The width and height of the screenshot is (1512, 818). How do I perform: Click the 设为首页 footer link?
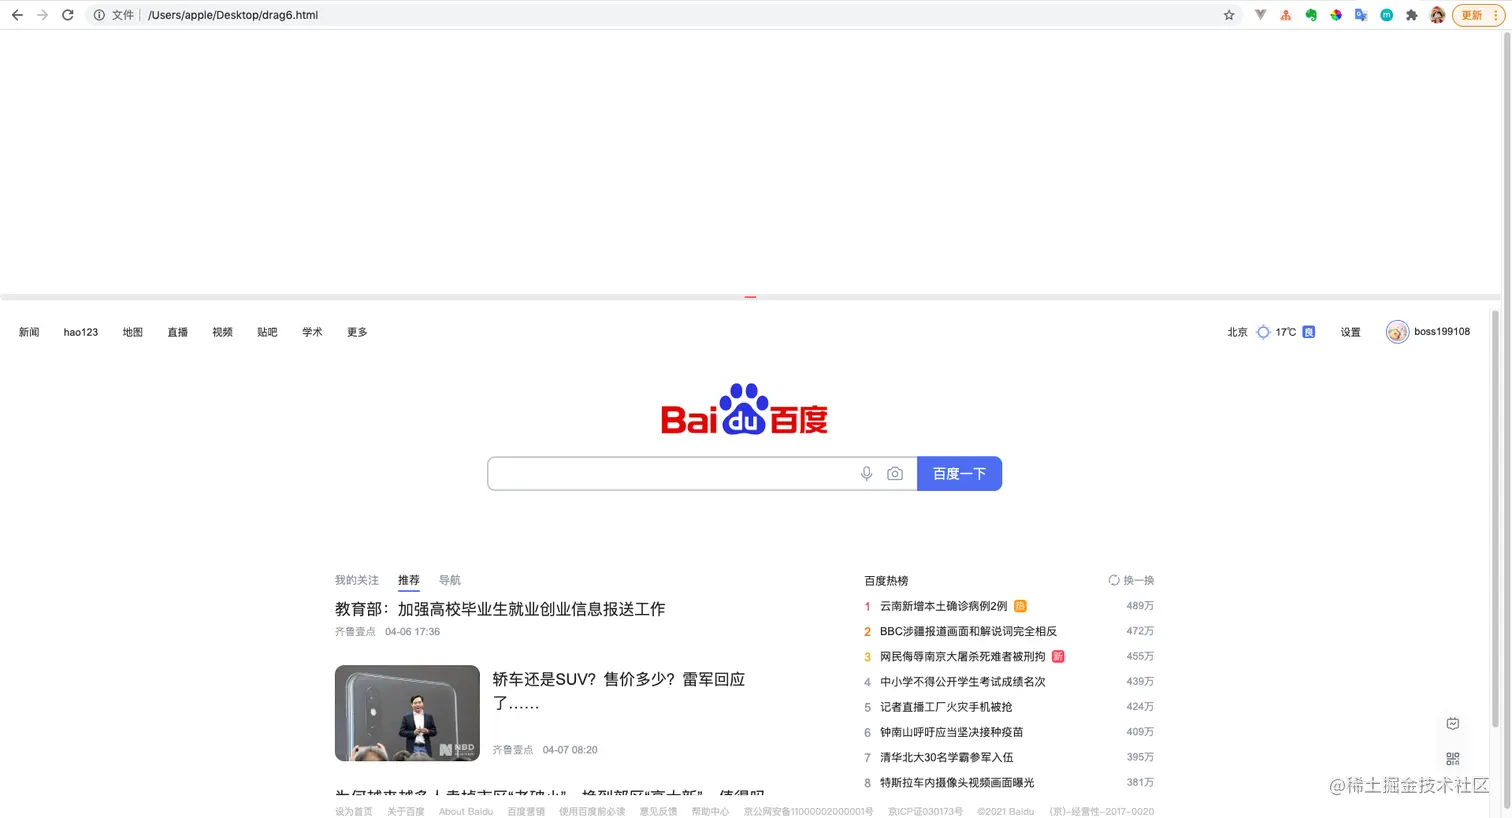(x=354, y=811)
